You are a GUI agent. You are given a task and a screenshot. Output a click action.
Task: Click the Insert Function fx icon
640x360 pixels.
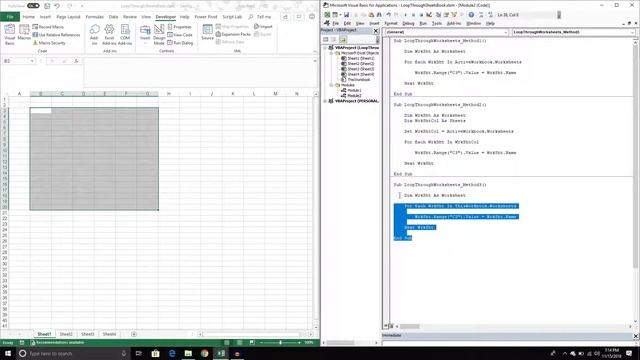point(76,61)
